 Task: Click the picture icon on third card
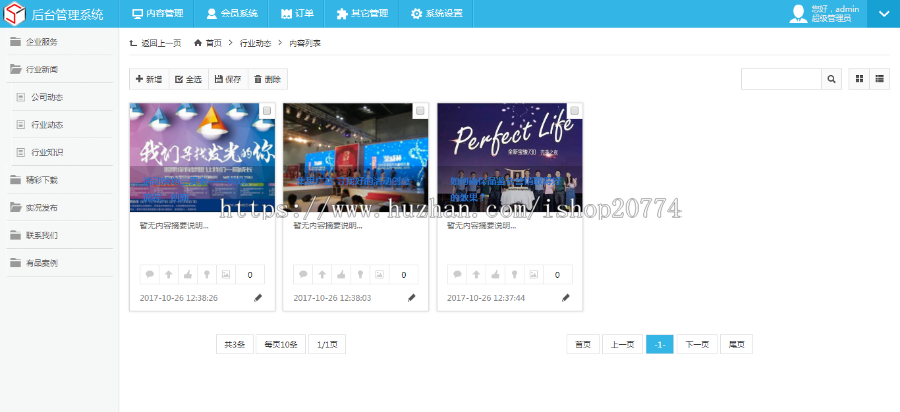pyautogui.click(x=533, y=274)
